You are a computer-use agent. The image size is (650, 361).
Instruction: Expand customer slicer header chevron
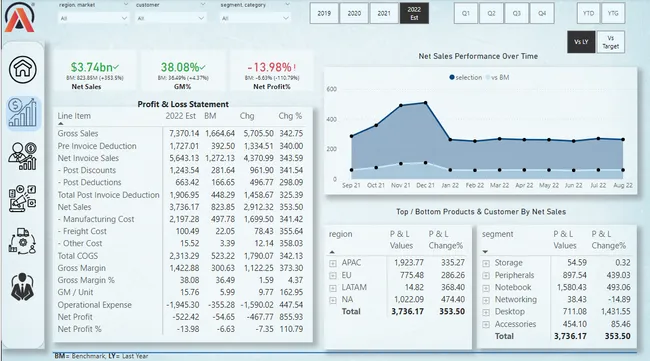pos(203,5)
